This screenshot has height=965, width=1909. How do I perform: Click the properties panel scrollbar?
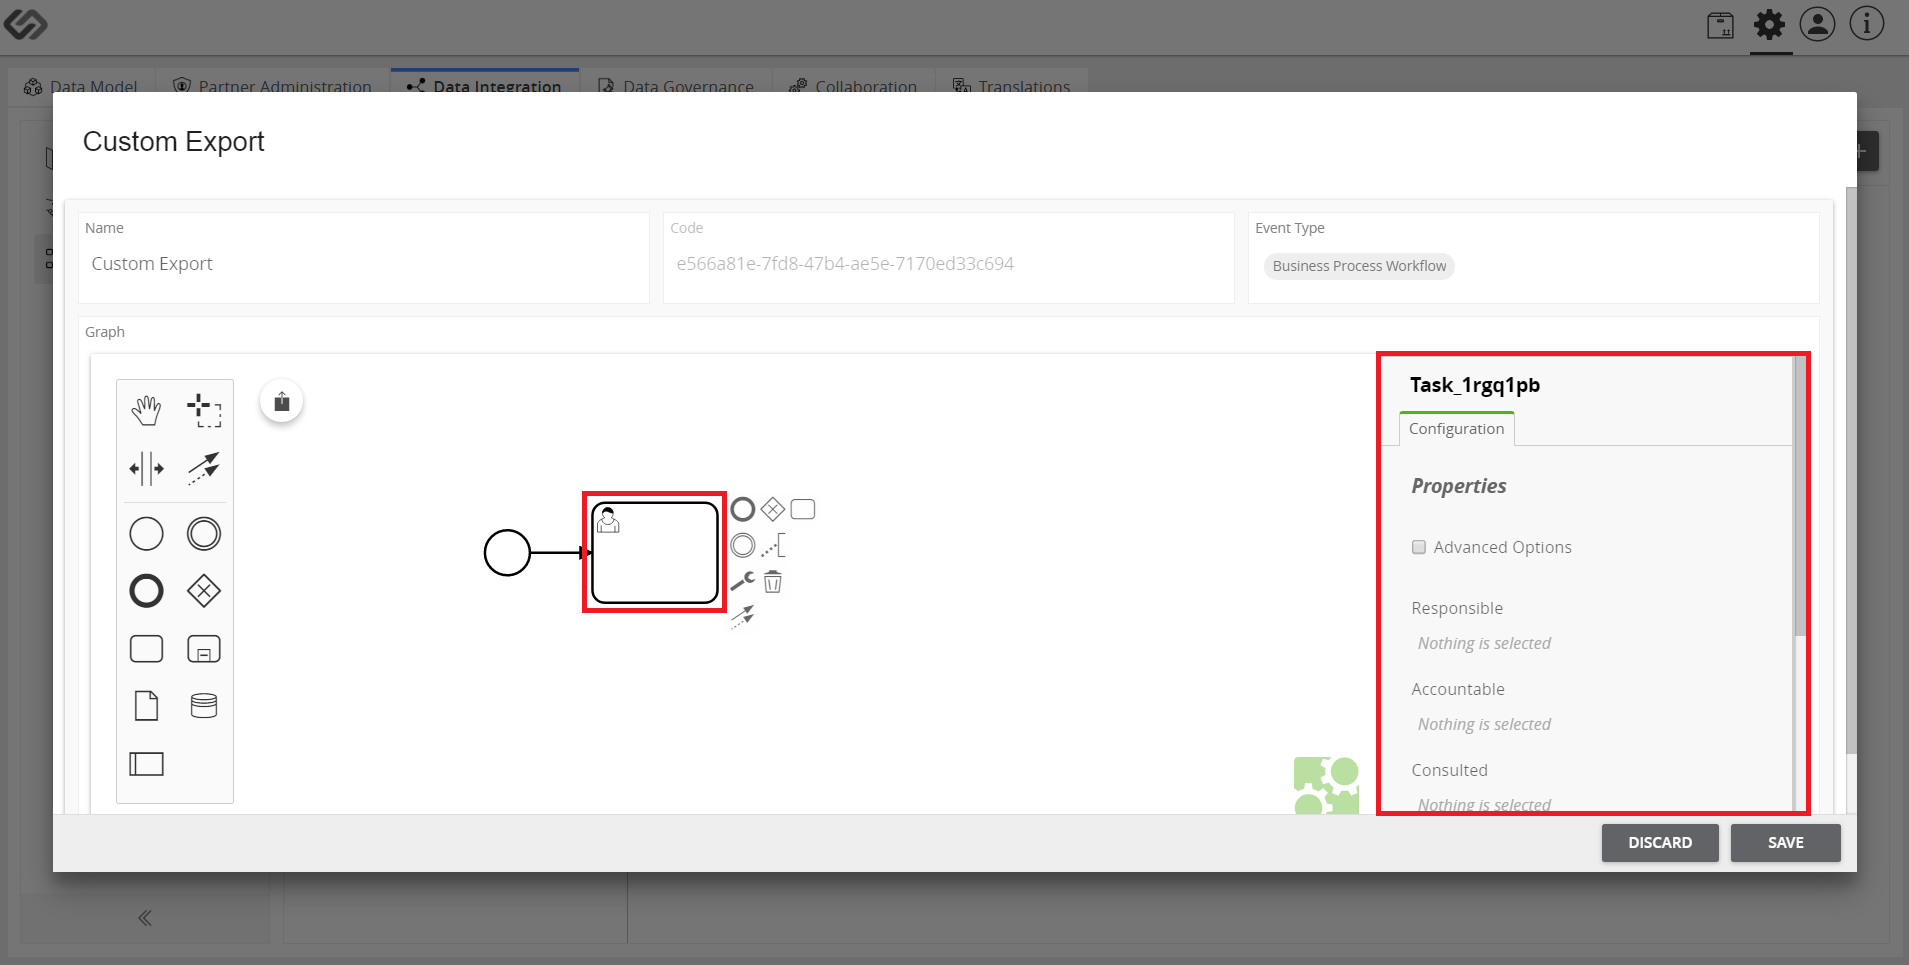pyautogui.click(x=1800, y=497)
